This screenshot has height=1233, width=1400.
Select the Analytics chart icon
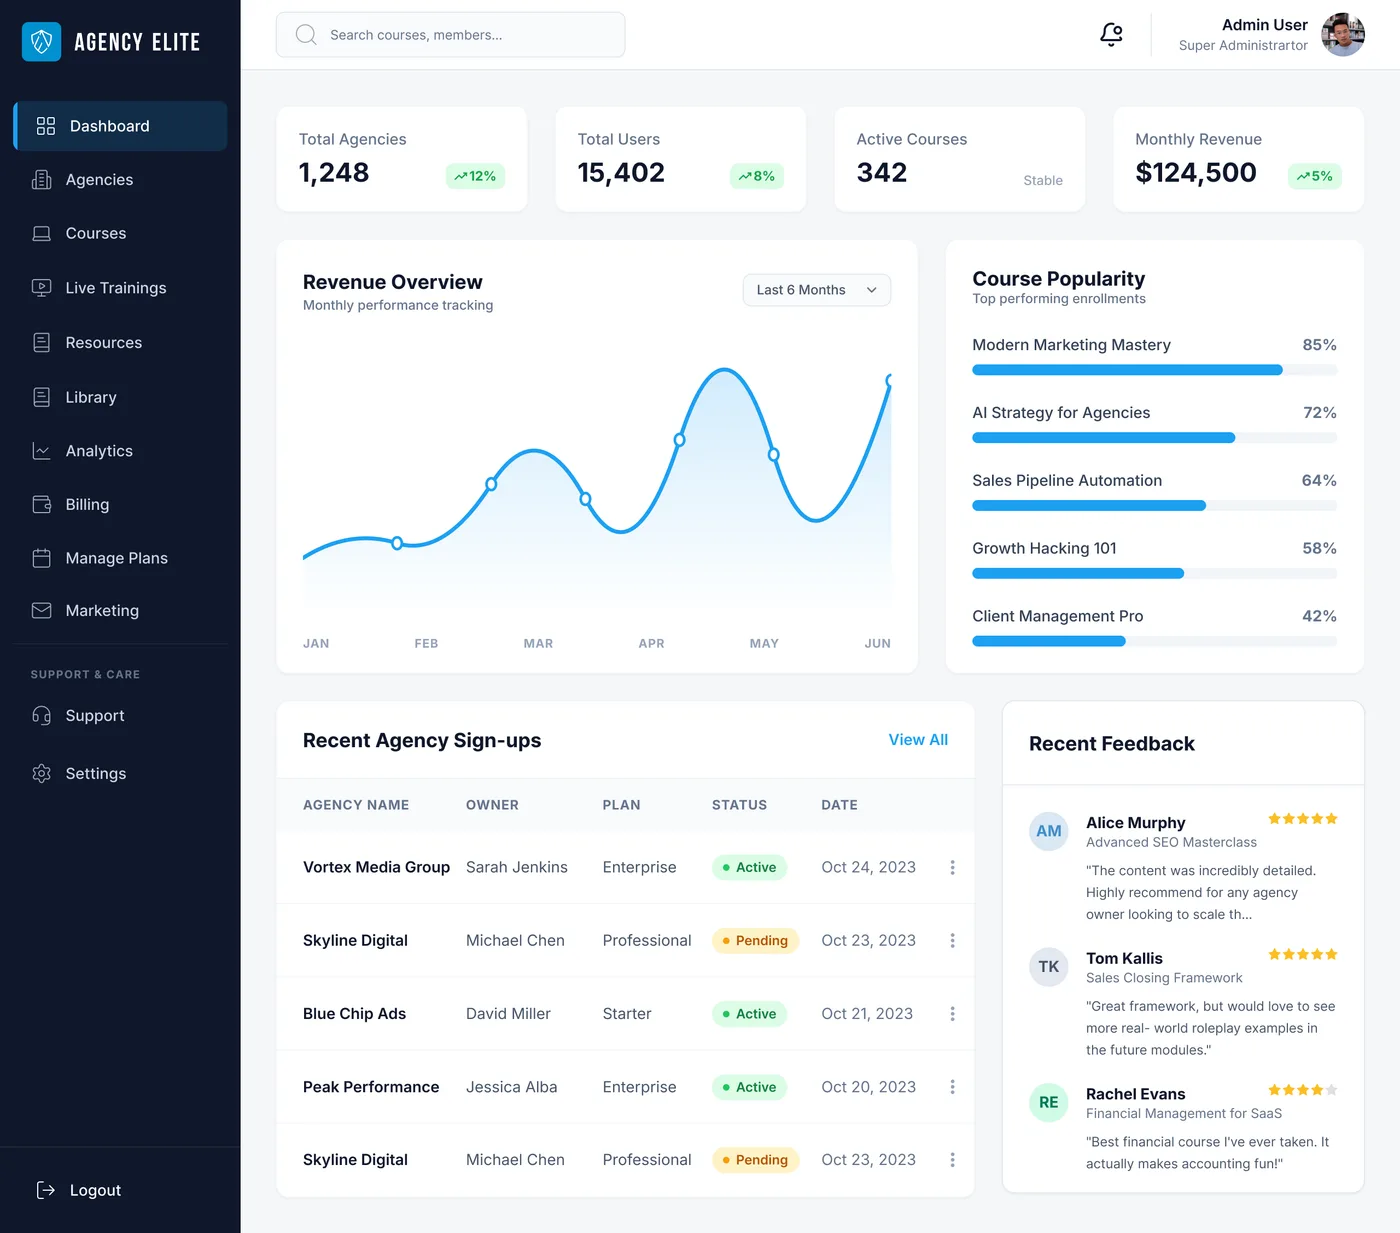[x=41, y=451]
